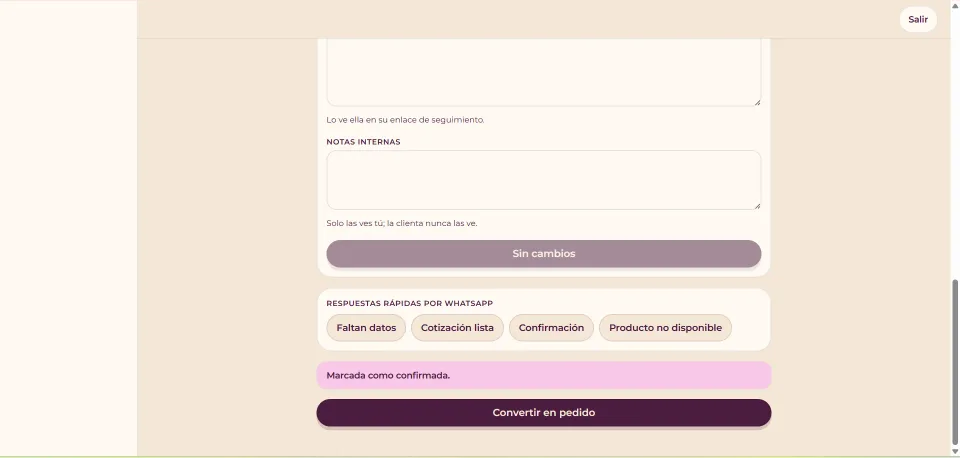Click the text 'Solo las ves tú; la clienta nunca las ve.'
This screenshot has height=458, width=960.
(x=402, y=223)
